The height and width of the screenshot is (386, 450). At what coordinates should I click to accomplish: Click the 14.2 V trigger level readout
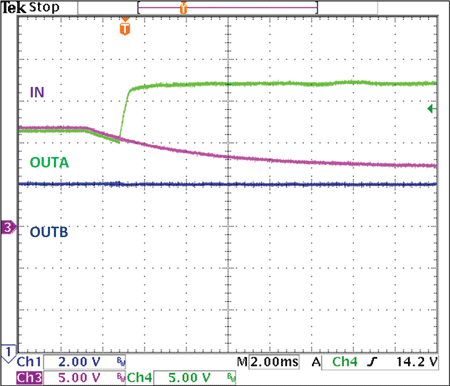coord(417,362)
